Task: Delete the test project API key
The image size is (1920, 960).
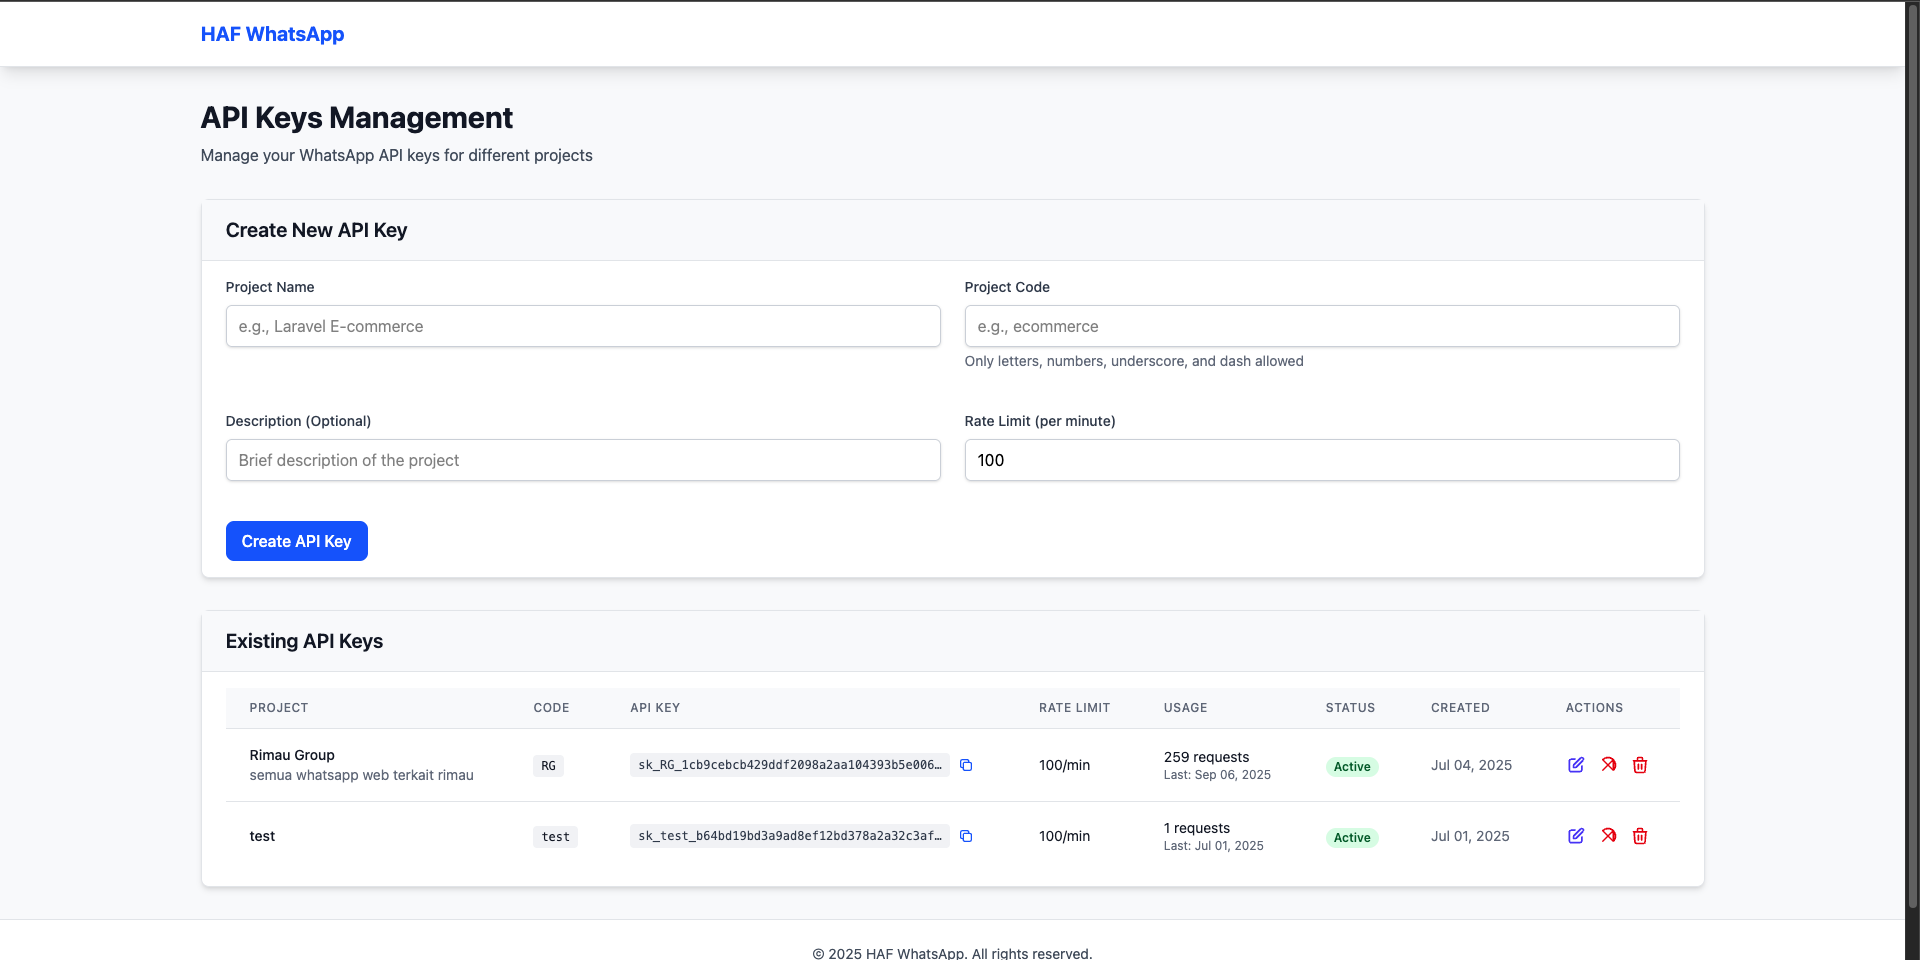Action: (1640, 836)
